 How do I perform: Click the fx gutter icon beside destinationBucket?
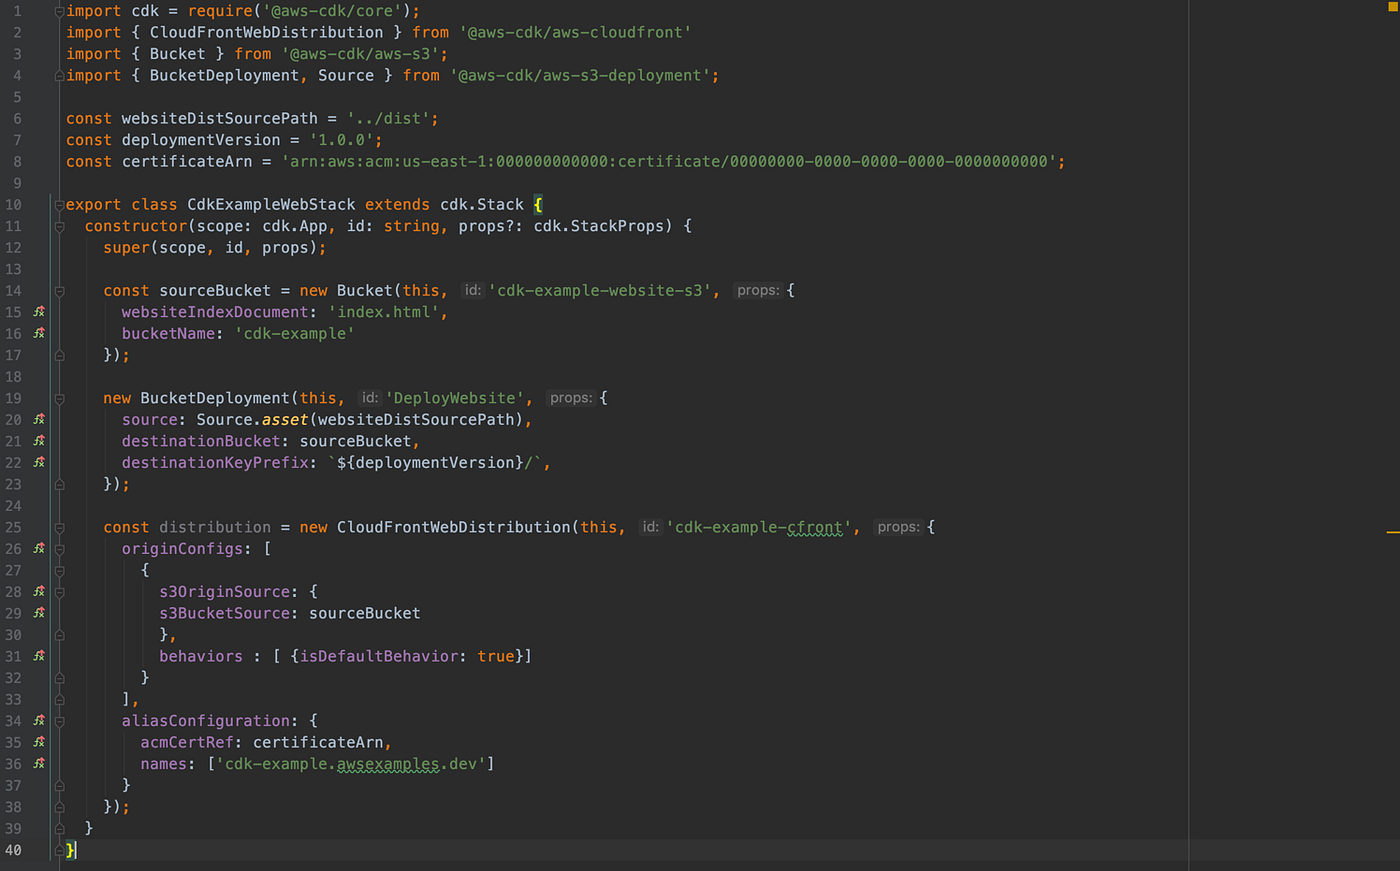(x=38, y=441)
